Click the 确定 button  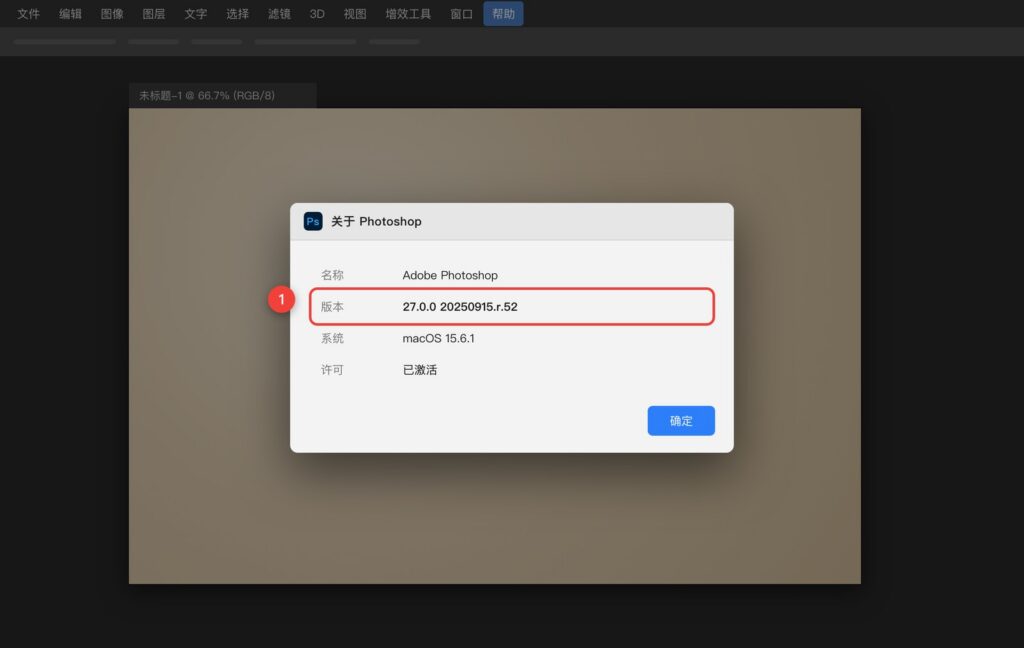point(681,421)
